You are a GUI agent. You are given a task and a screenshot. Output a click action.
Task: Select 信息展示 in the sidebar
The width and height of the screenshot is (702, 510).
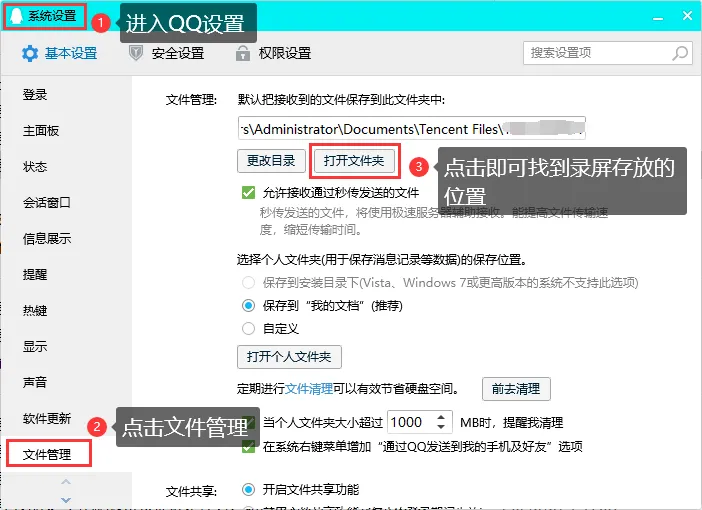click(x=47, y=238)
